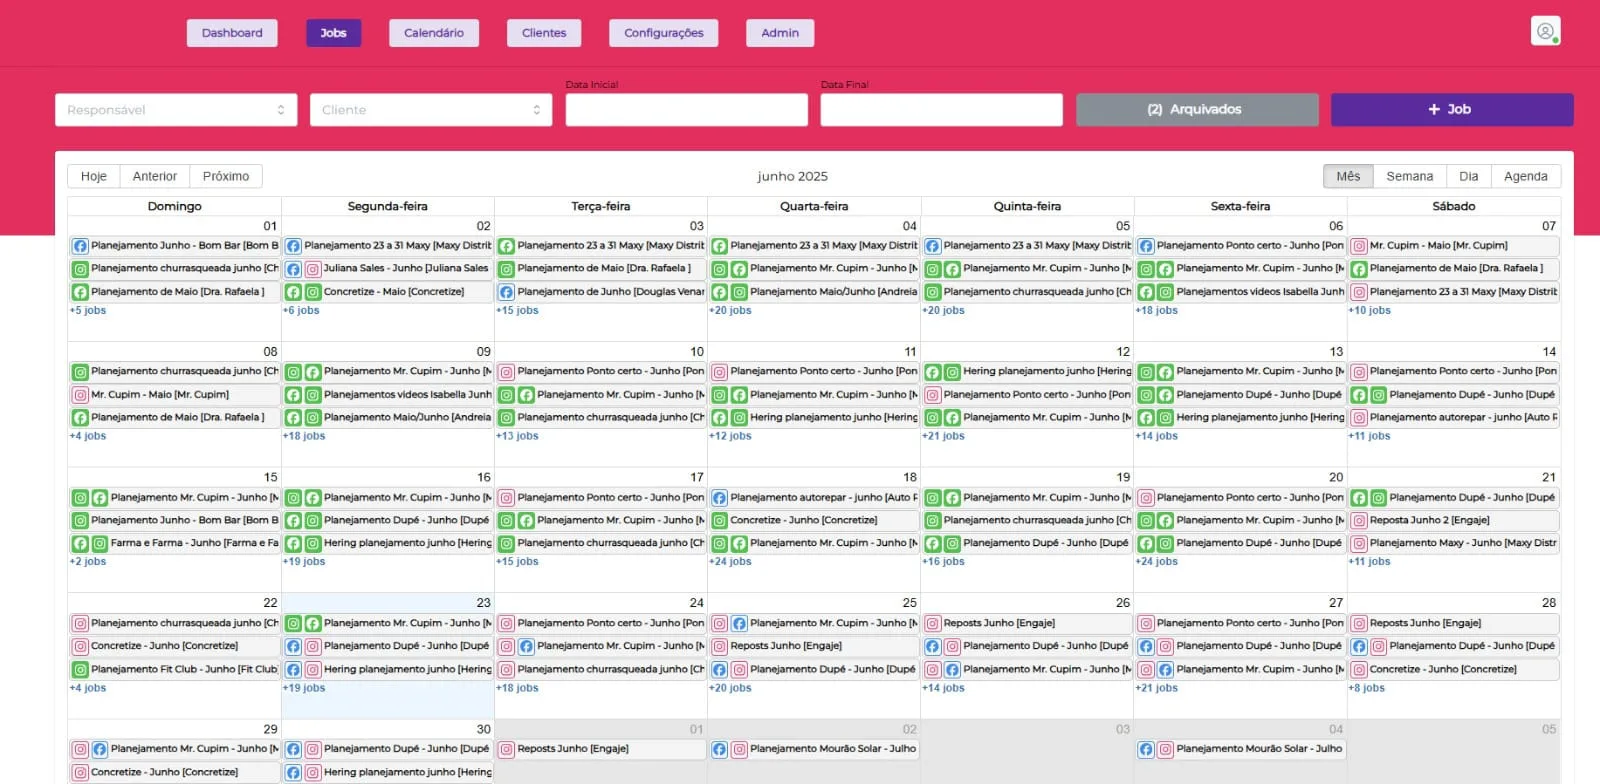
Task: Click Instagram icon on Planejamento de Maio, day 03
Action: (x=507, y=269)
